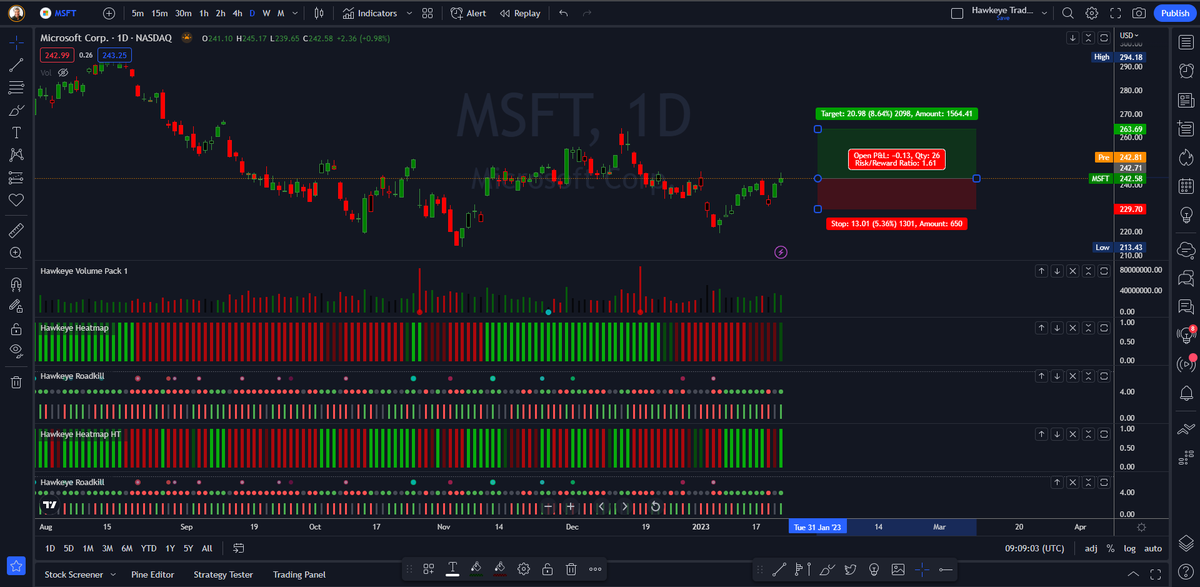Toggle the % percent scale
Screen dimensions: 1200x587
click(1110, 548)
